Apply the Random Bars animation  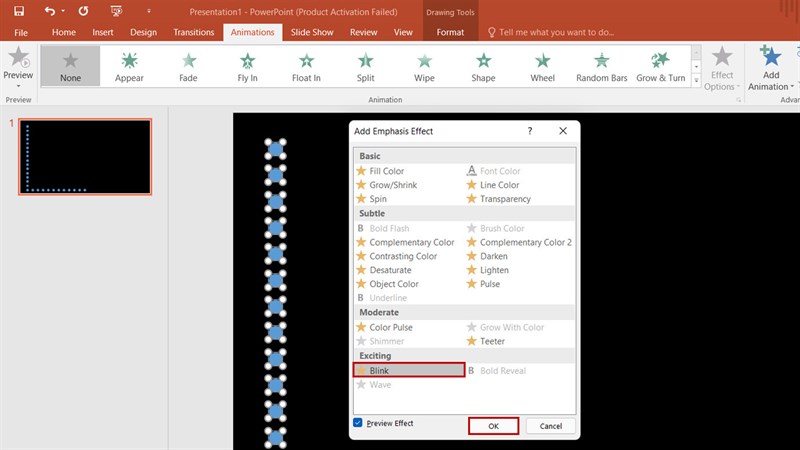point(602,66)
